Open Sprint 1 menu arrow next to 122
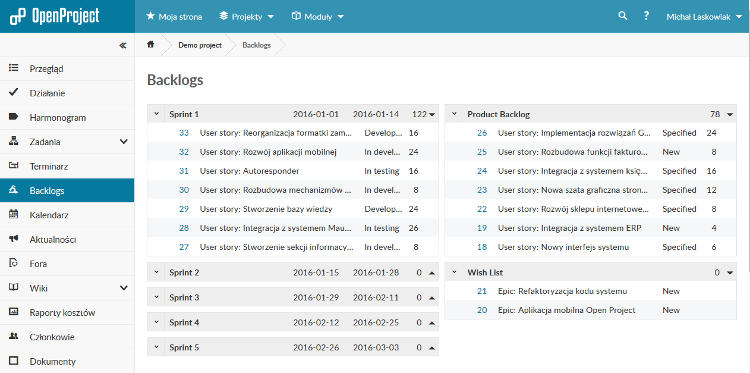 pyautogui.click(x=432, y=115)
